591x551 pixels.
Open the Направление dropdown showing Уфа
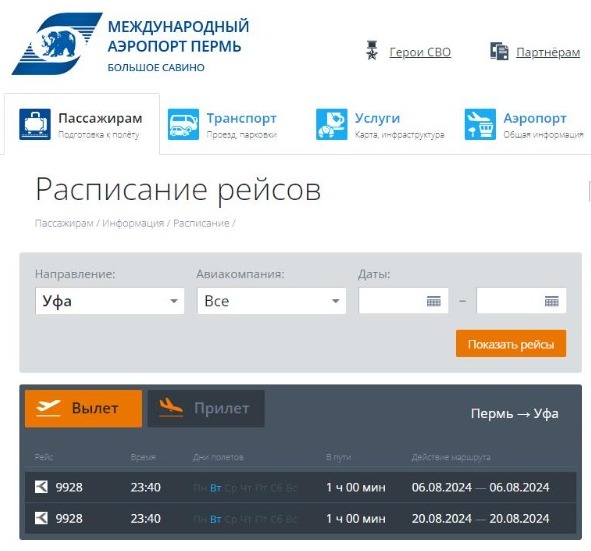(110, 301)
